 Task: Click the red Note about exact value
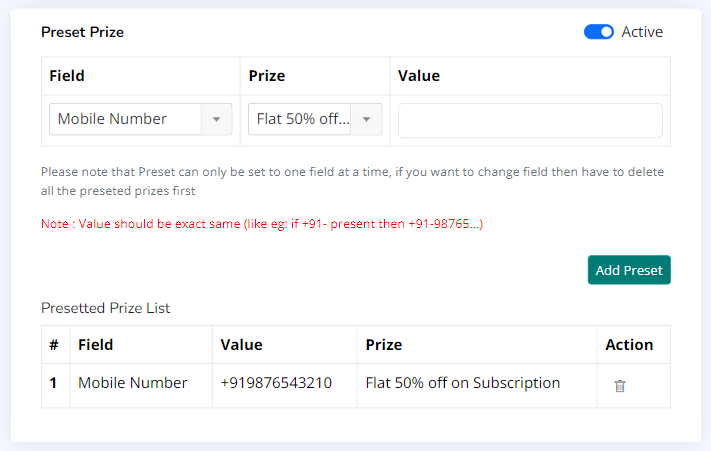pyautogui.click(x=262, y=224)
